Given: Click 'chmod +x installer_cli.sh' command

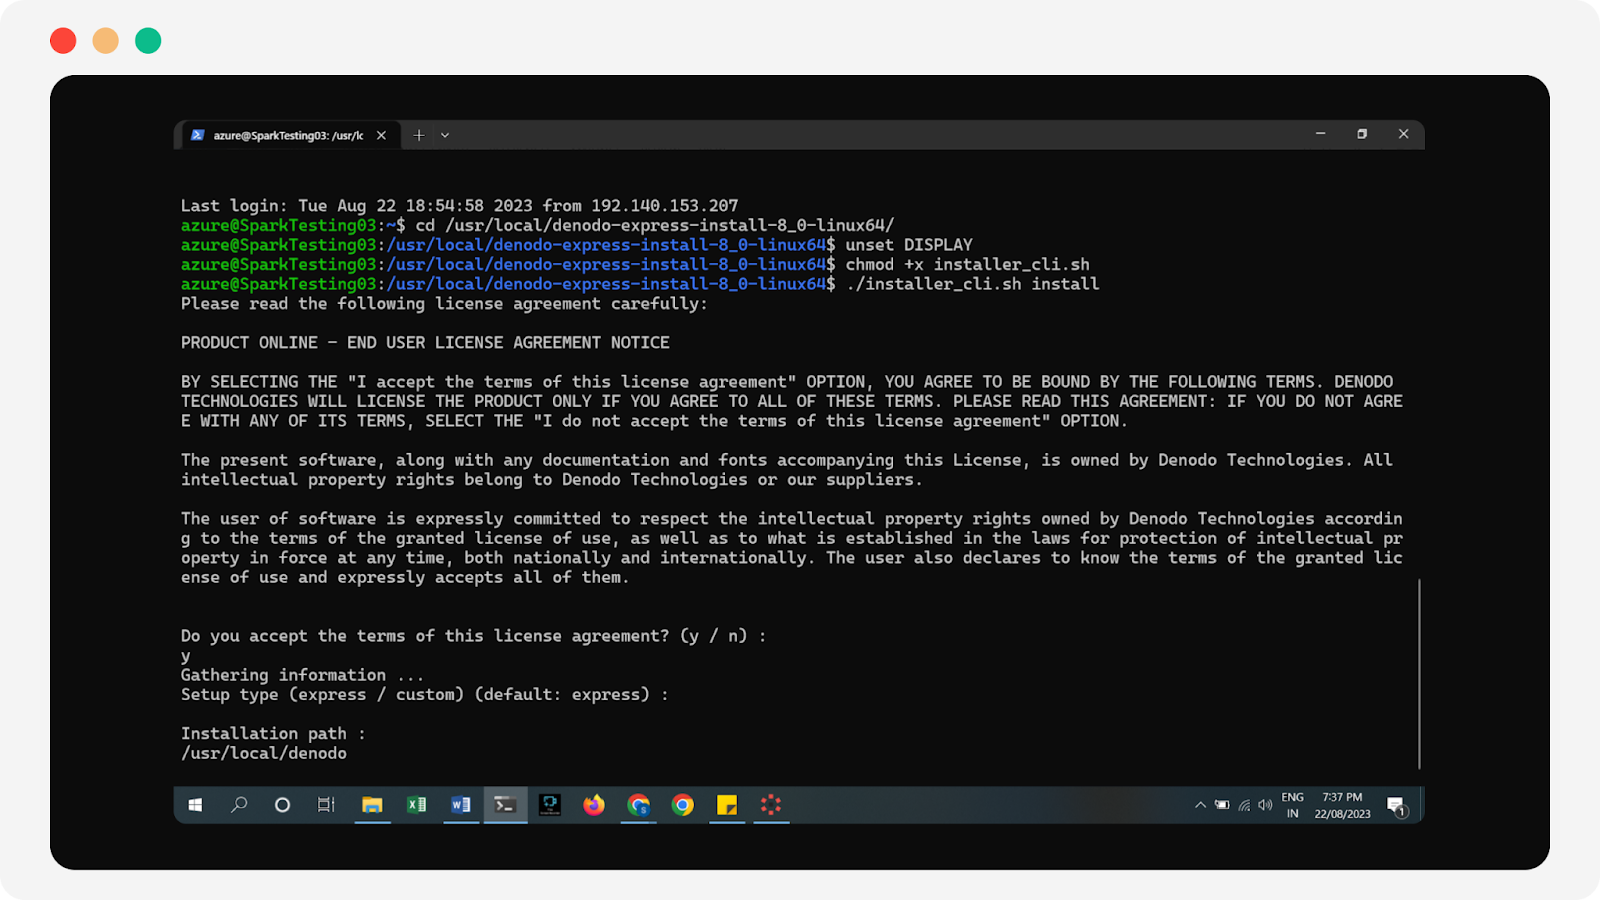Looking at the screenshot, I should tap(968, 265).
